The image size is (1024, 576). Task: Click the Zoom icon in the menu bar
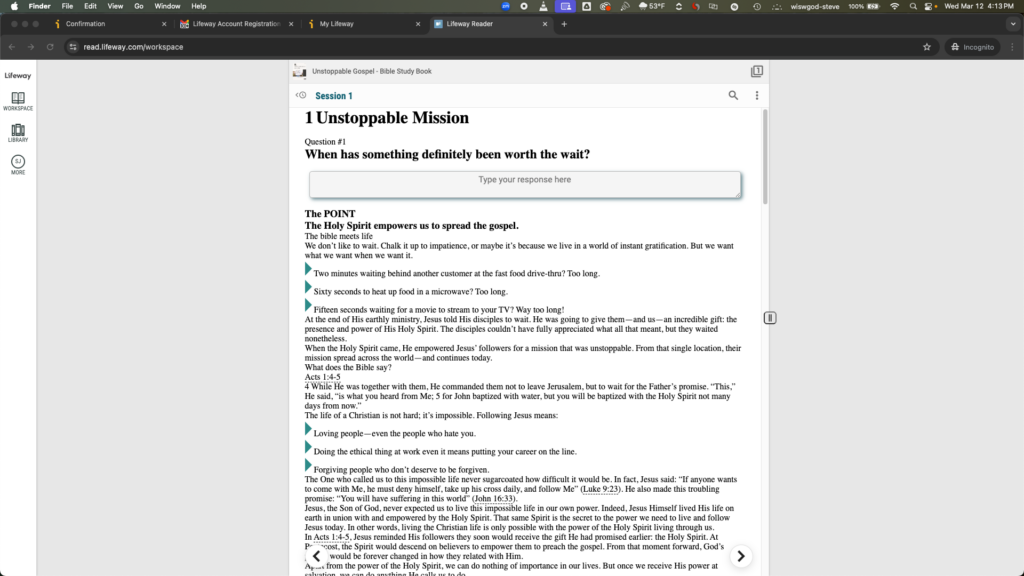pyautogui.click(x=505, y=7)
